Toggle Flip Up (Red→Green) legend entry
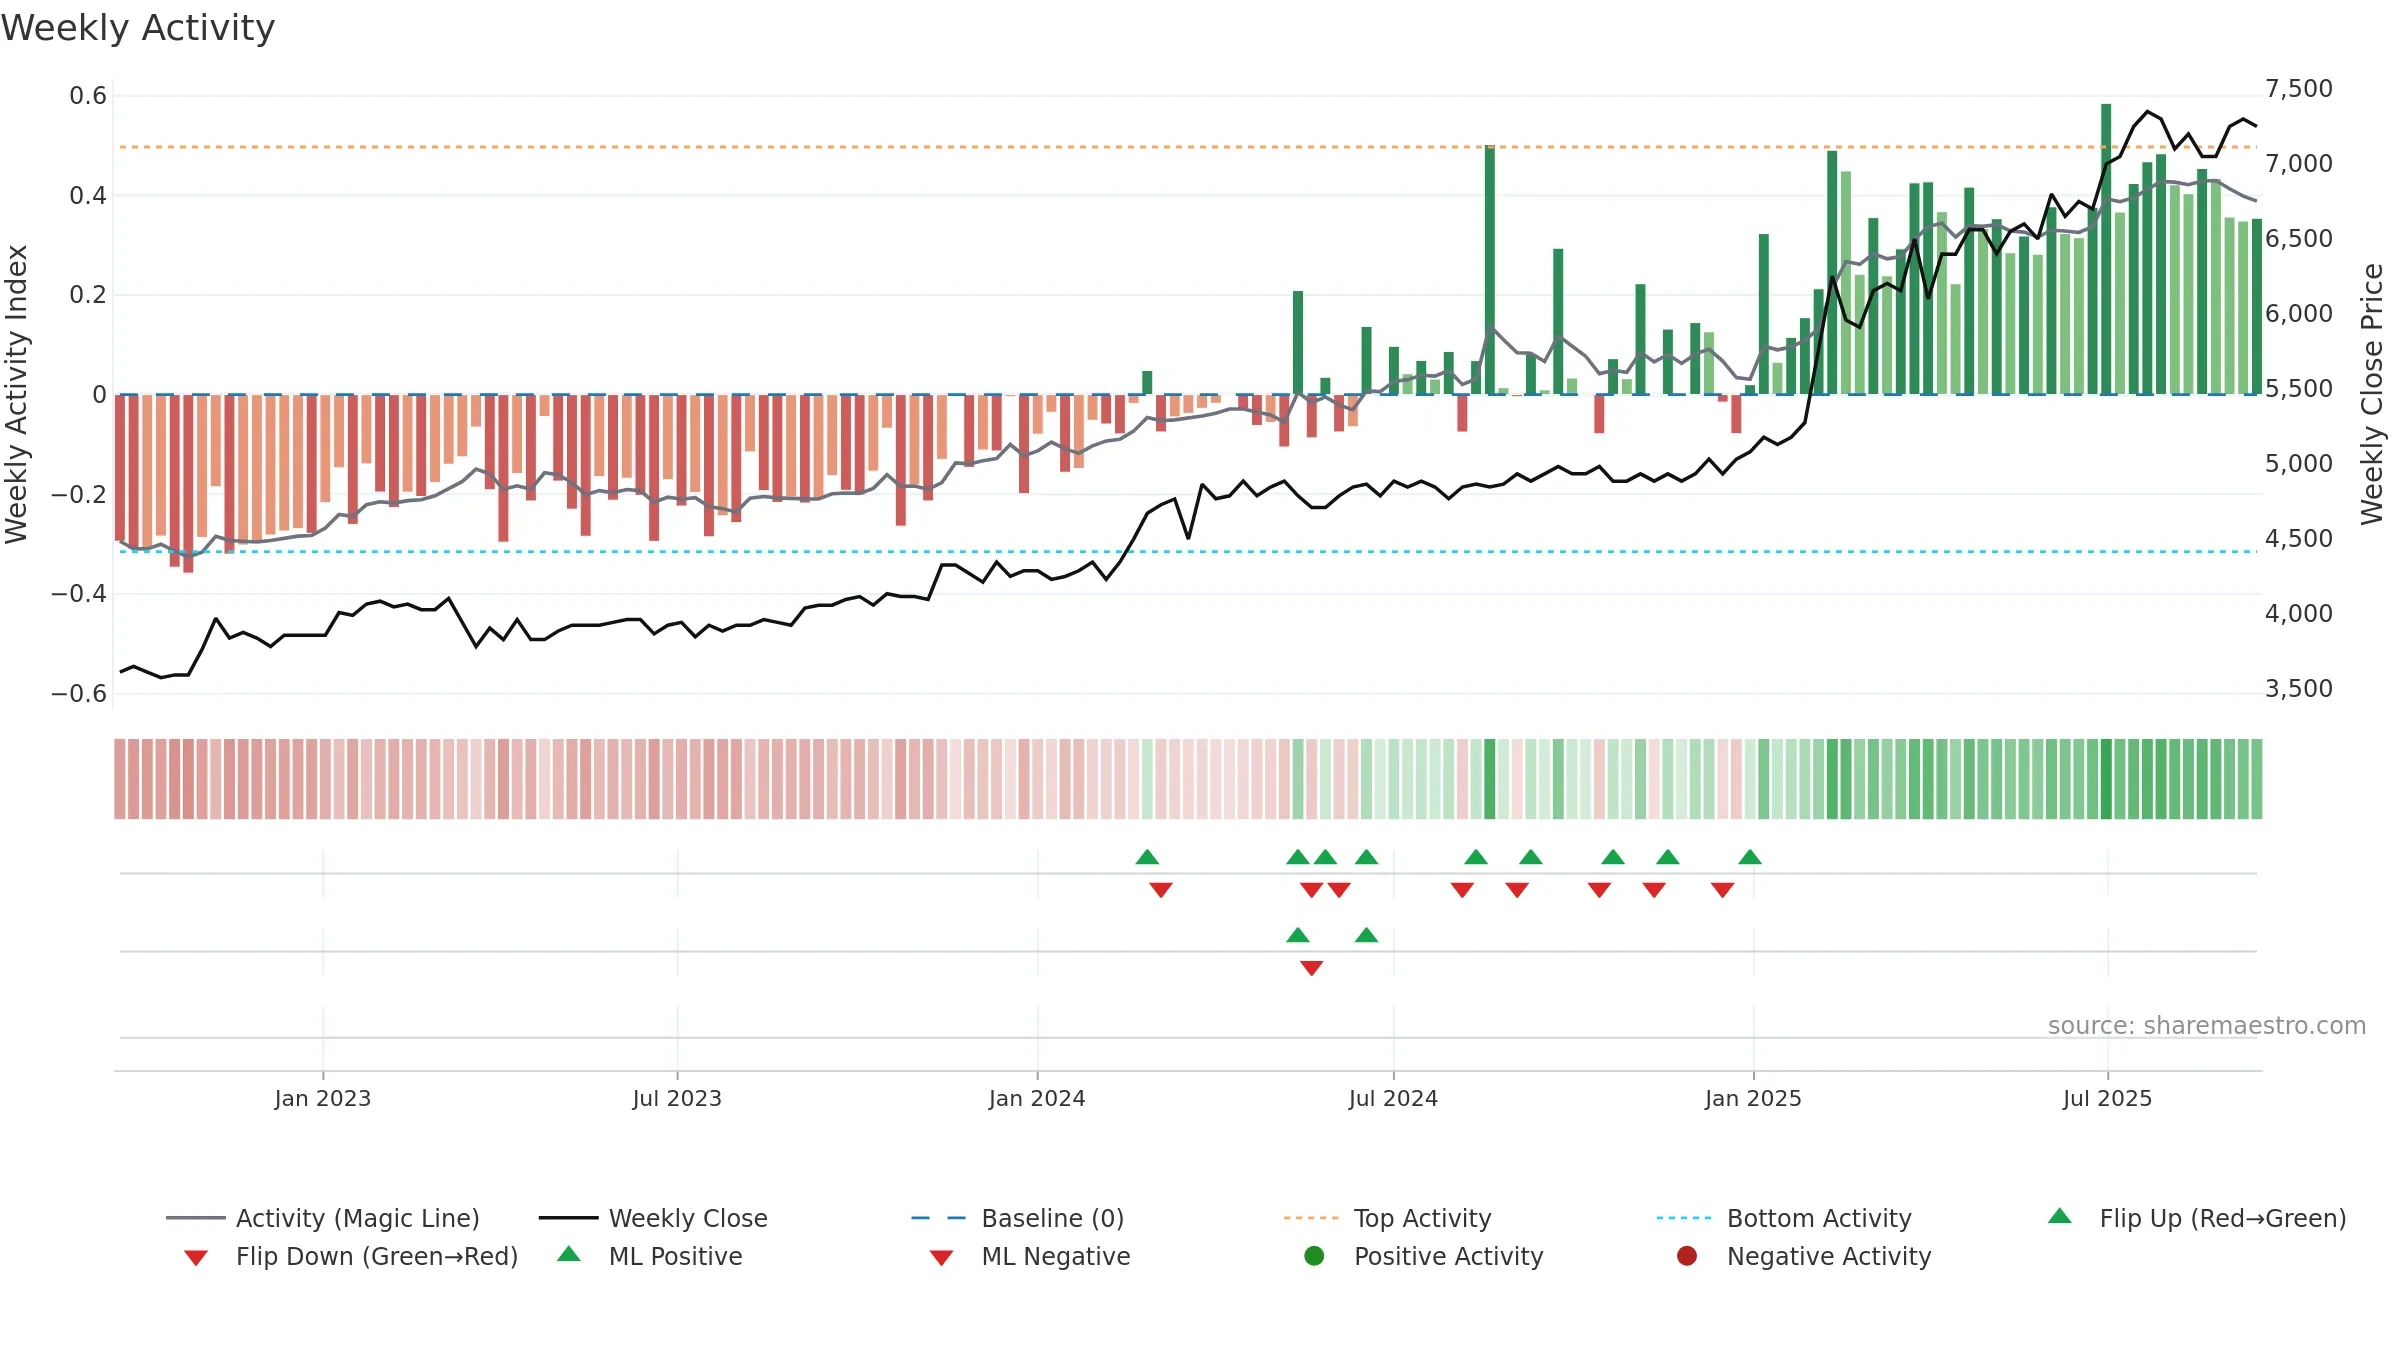Viewport: 2400px width, 1350px height. pyautogui.click(x=2196, y=1218)
